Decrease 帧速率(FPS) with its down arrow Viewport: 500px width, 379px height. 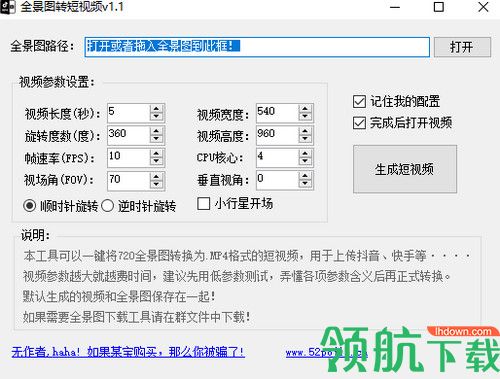click(156, 161)
